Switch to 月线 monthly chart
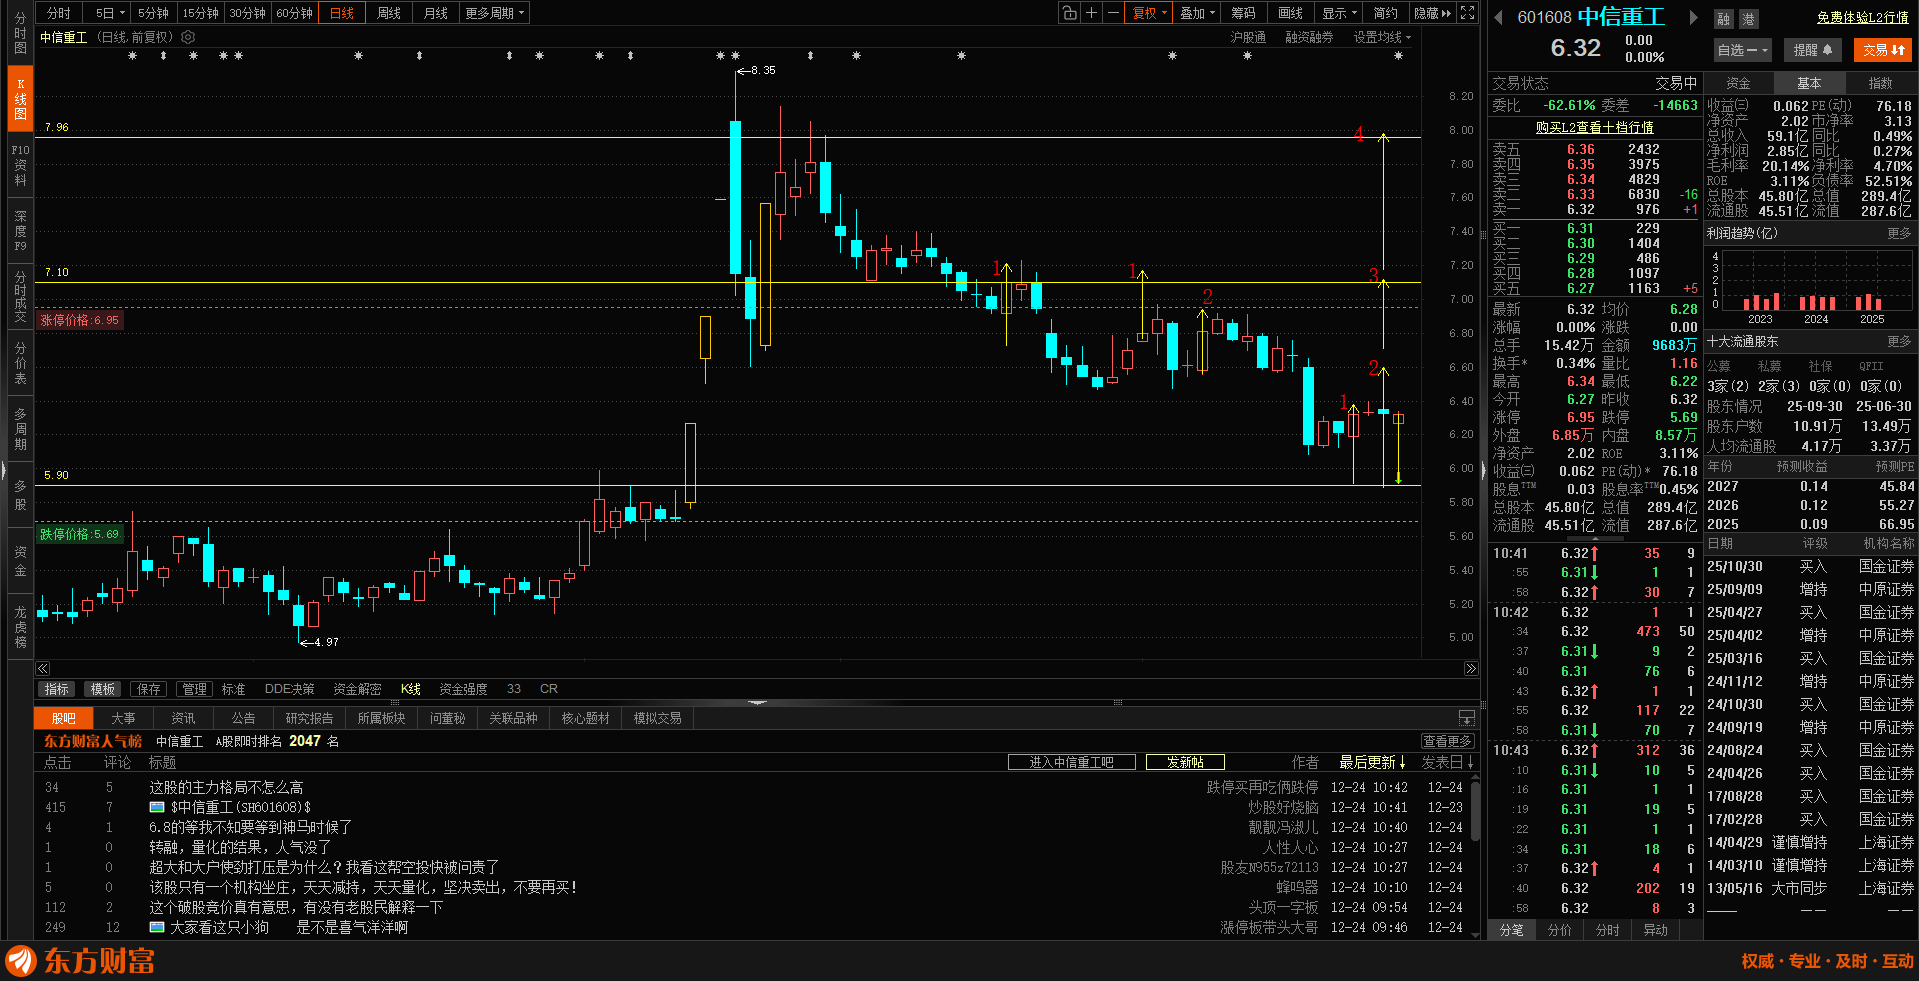 [436, 13]
